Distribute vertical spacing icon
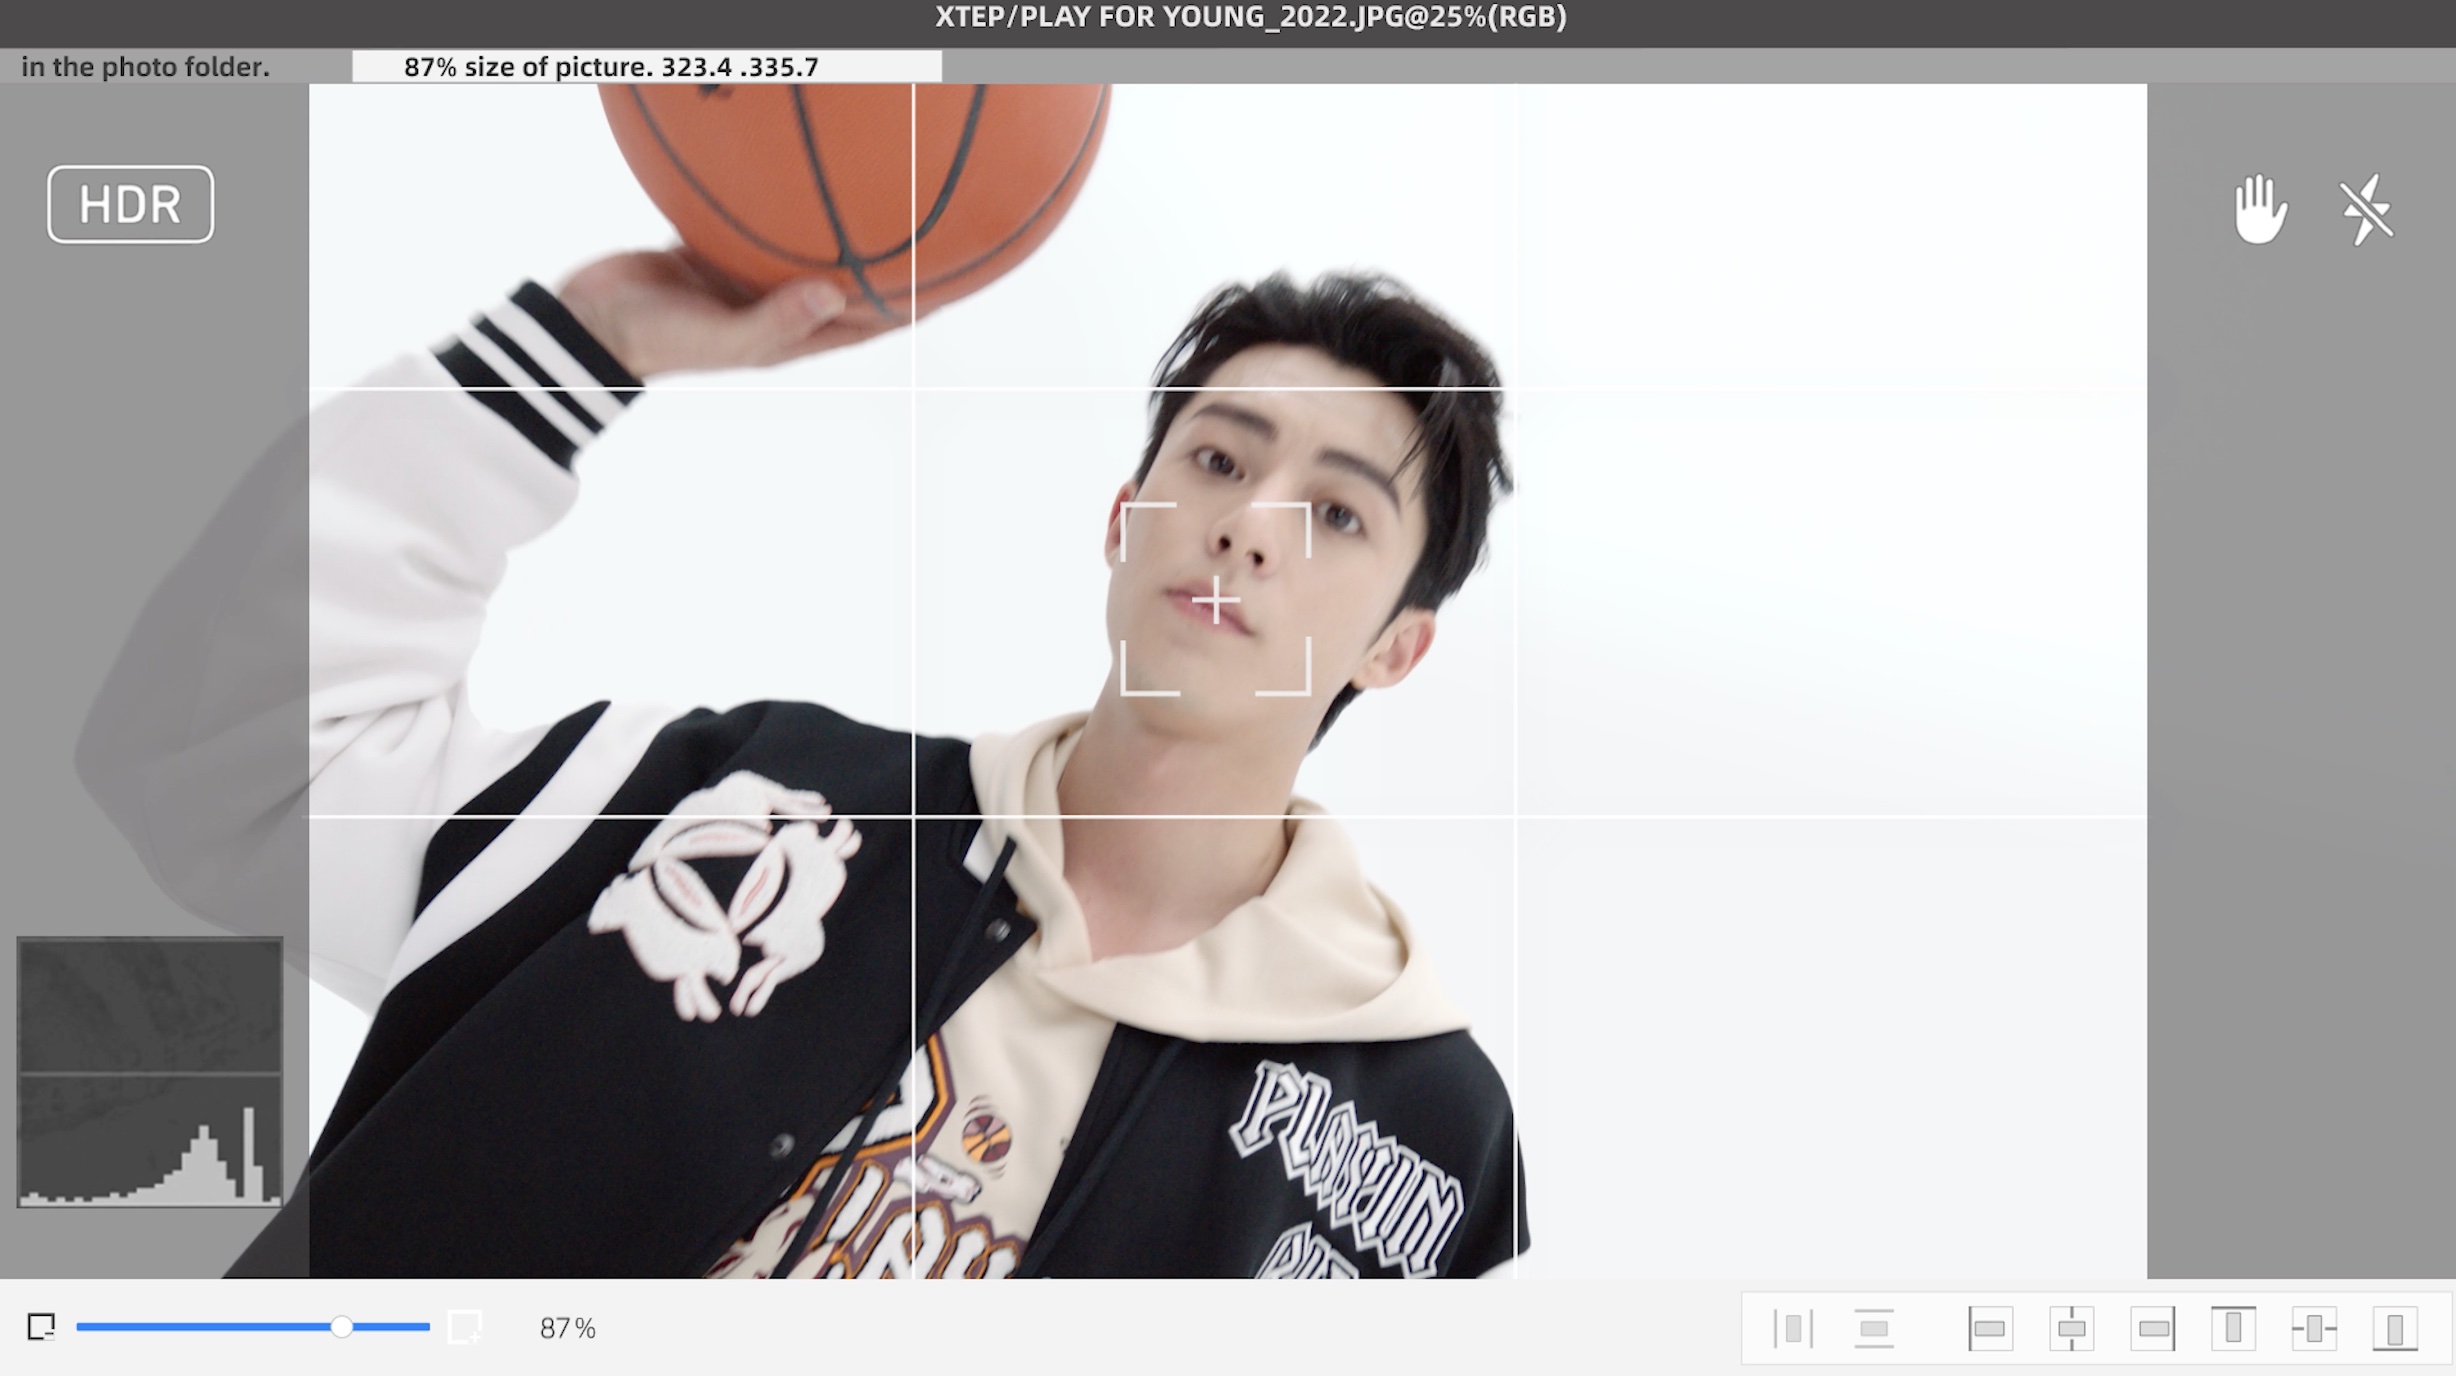This screenshot has width=2456, height=1376. click(x=1874, y=1329)
